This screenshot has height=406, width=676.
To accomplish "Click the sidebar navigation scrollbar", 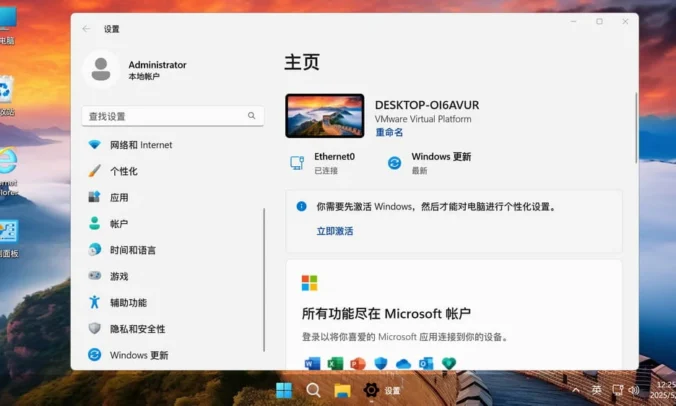I will coord(264,280).
